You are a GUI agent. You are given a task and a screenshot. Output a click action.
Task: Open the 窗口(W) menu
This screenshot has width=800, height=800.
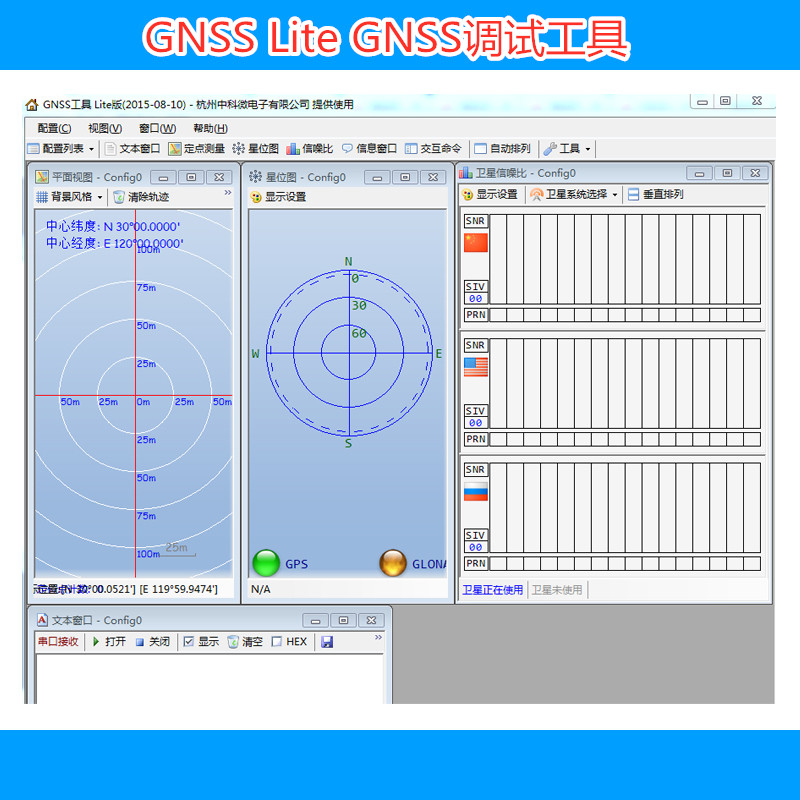pos(158,128)
